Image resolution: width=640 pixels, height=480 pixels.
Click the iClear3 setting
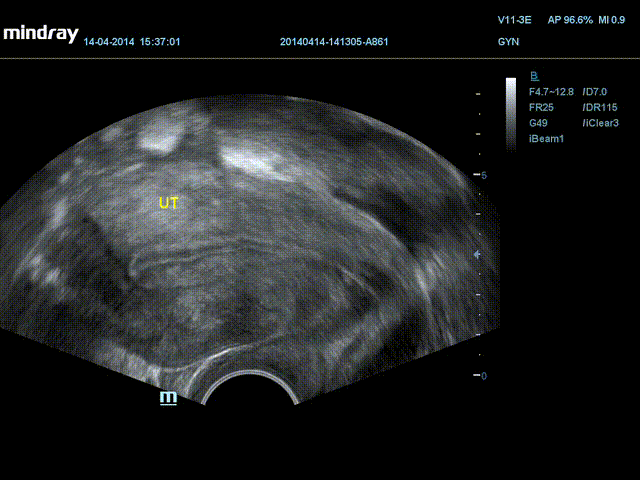600,123
